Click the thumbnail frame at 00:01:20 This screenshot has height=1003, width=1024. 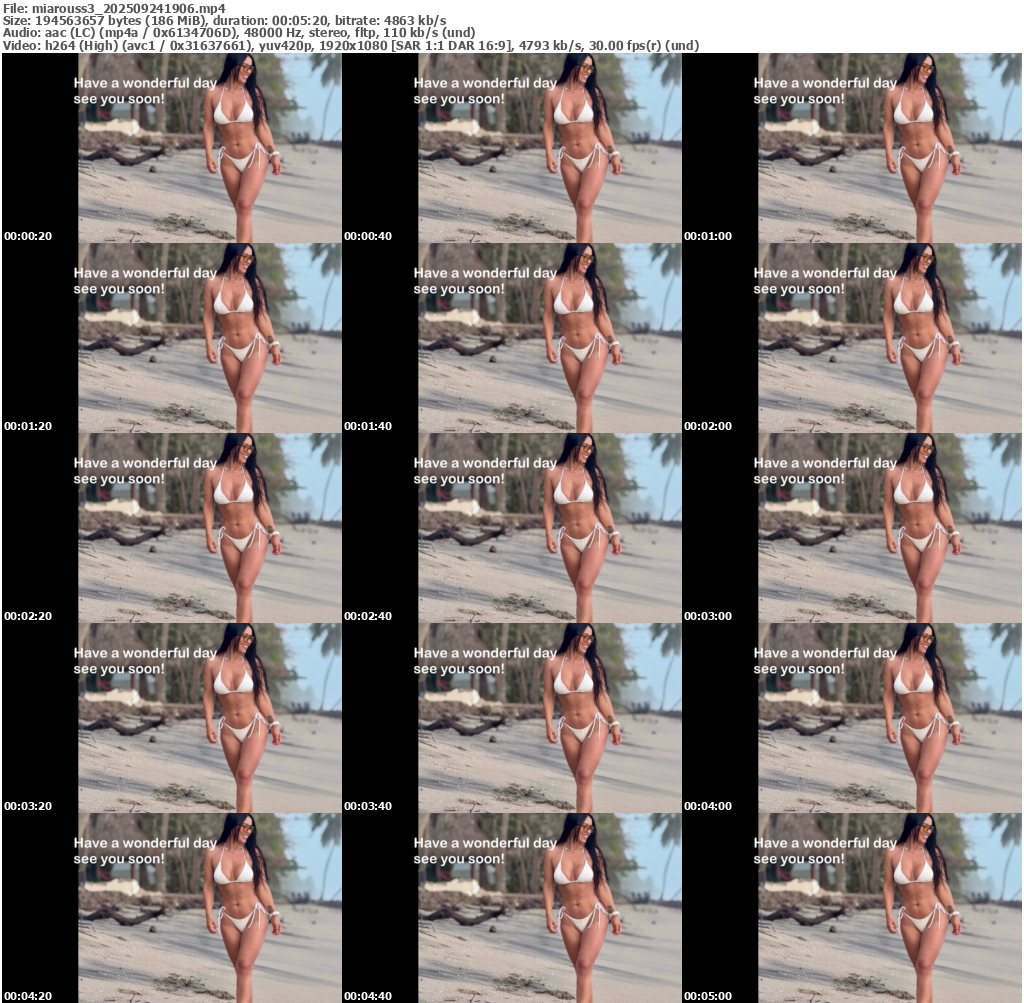point(172,338)
